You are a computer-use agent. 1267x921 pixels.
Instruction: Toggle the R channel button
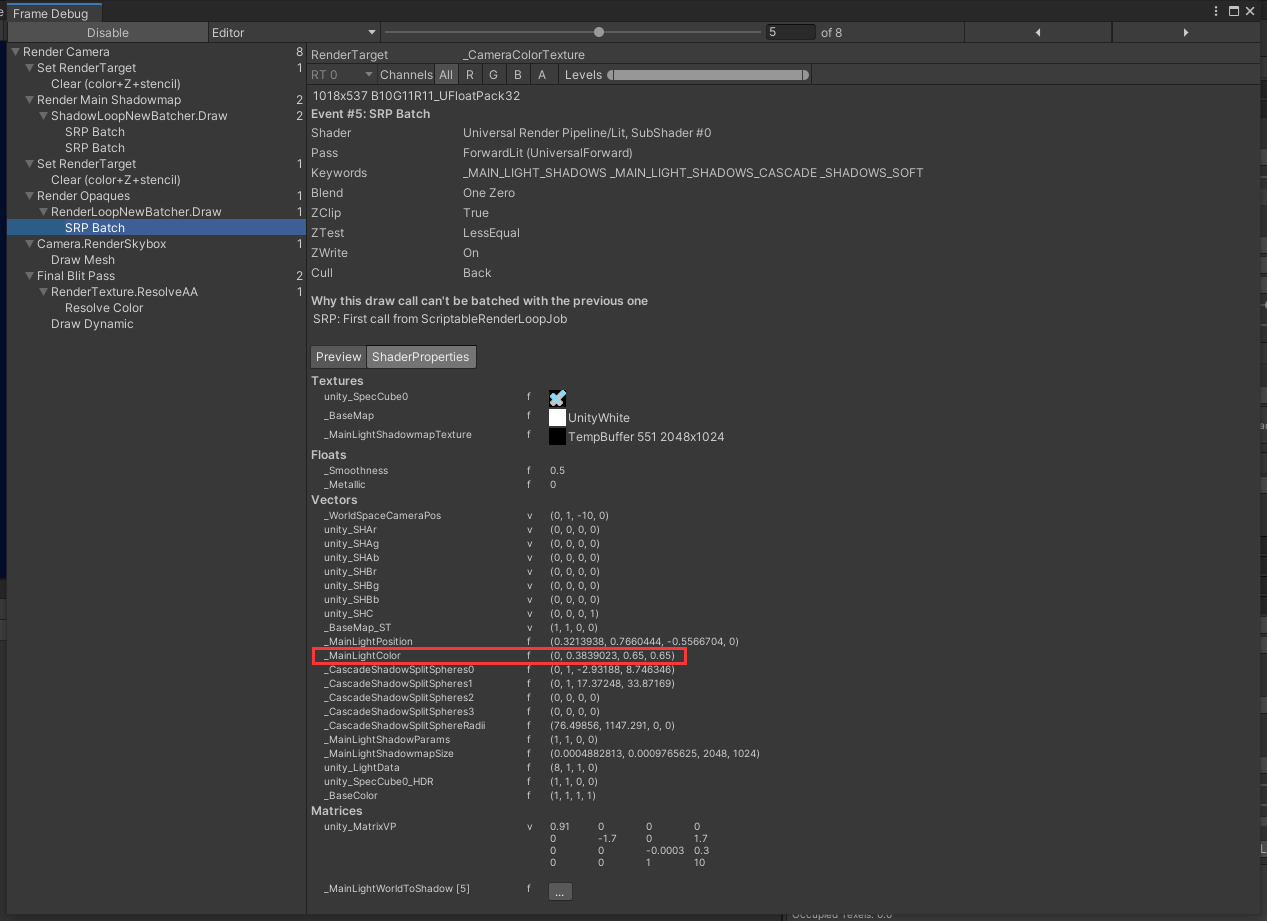pyautogui.click(x=470, y=75)
